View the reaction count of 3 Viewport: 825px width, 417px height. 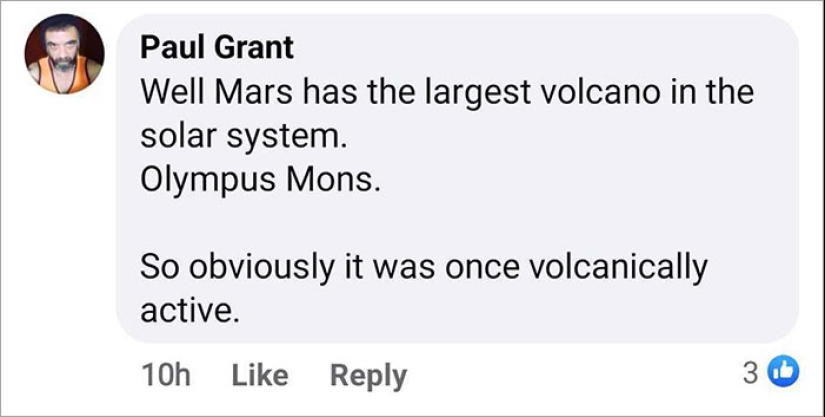tap(751, 373)
